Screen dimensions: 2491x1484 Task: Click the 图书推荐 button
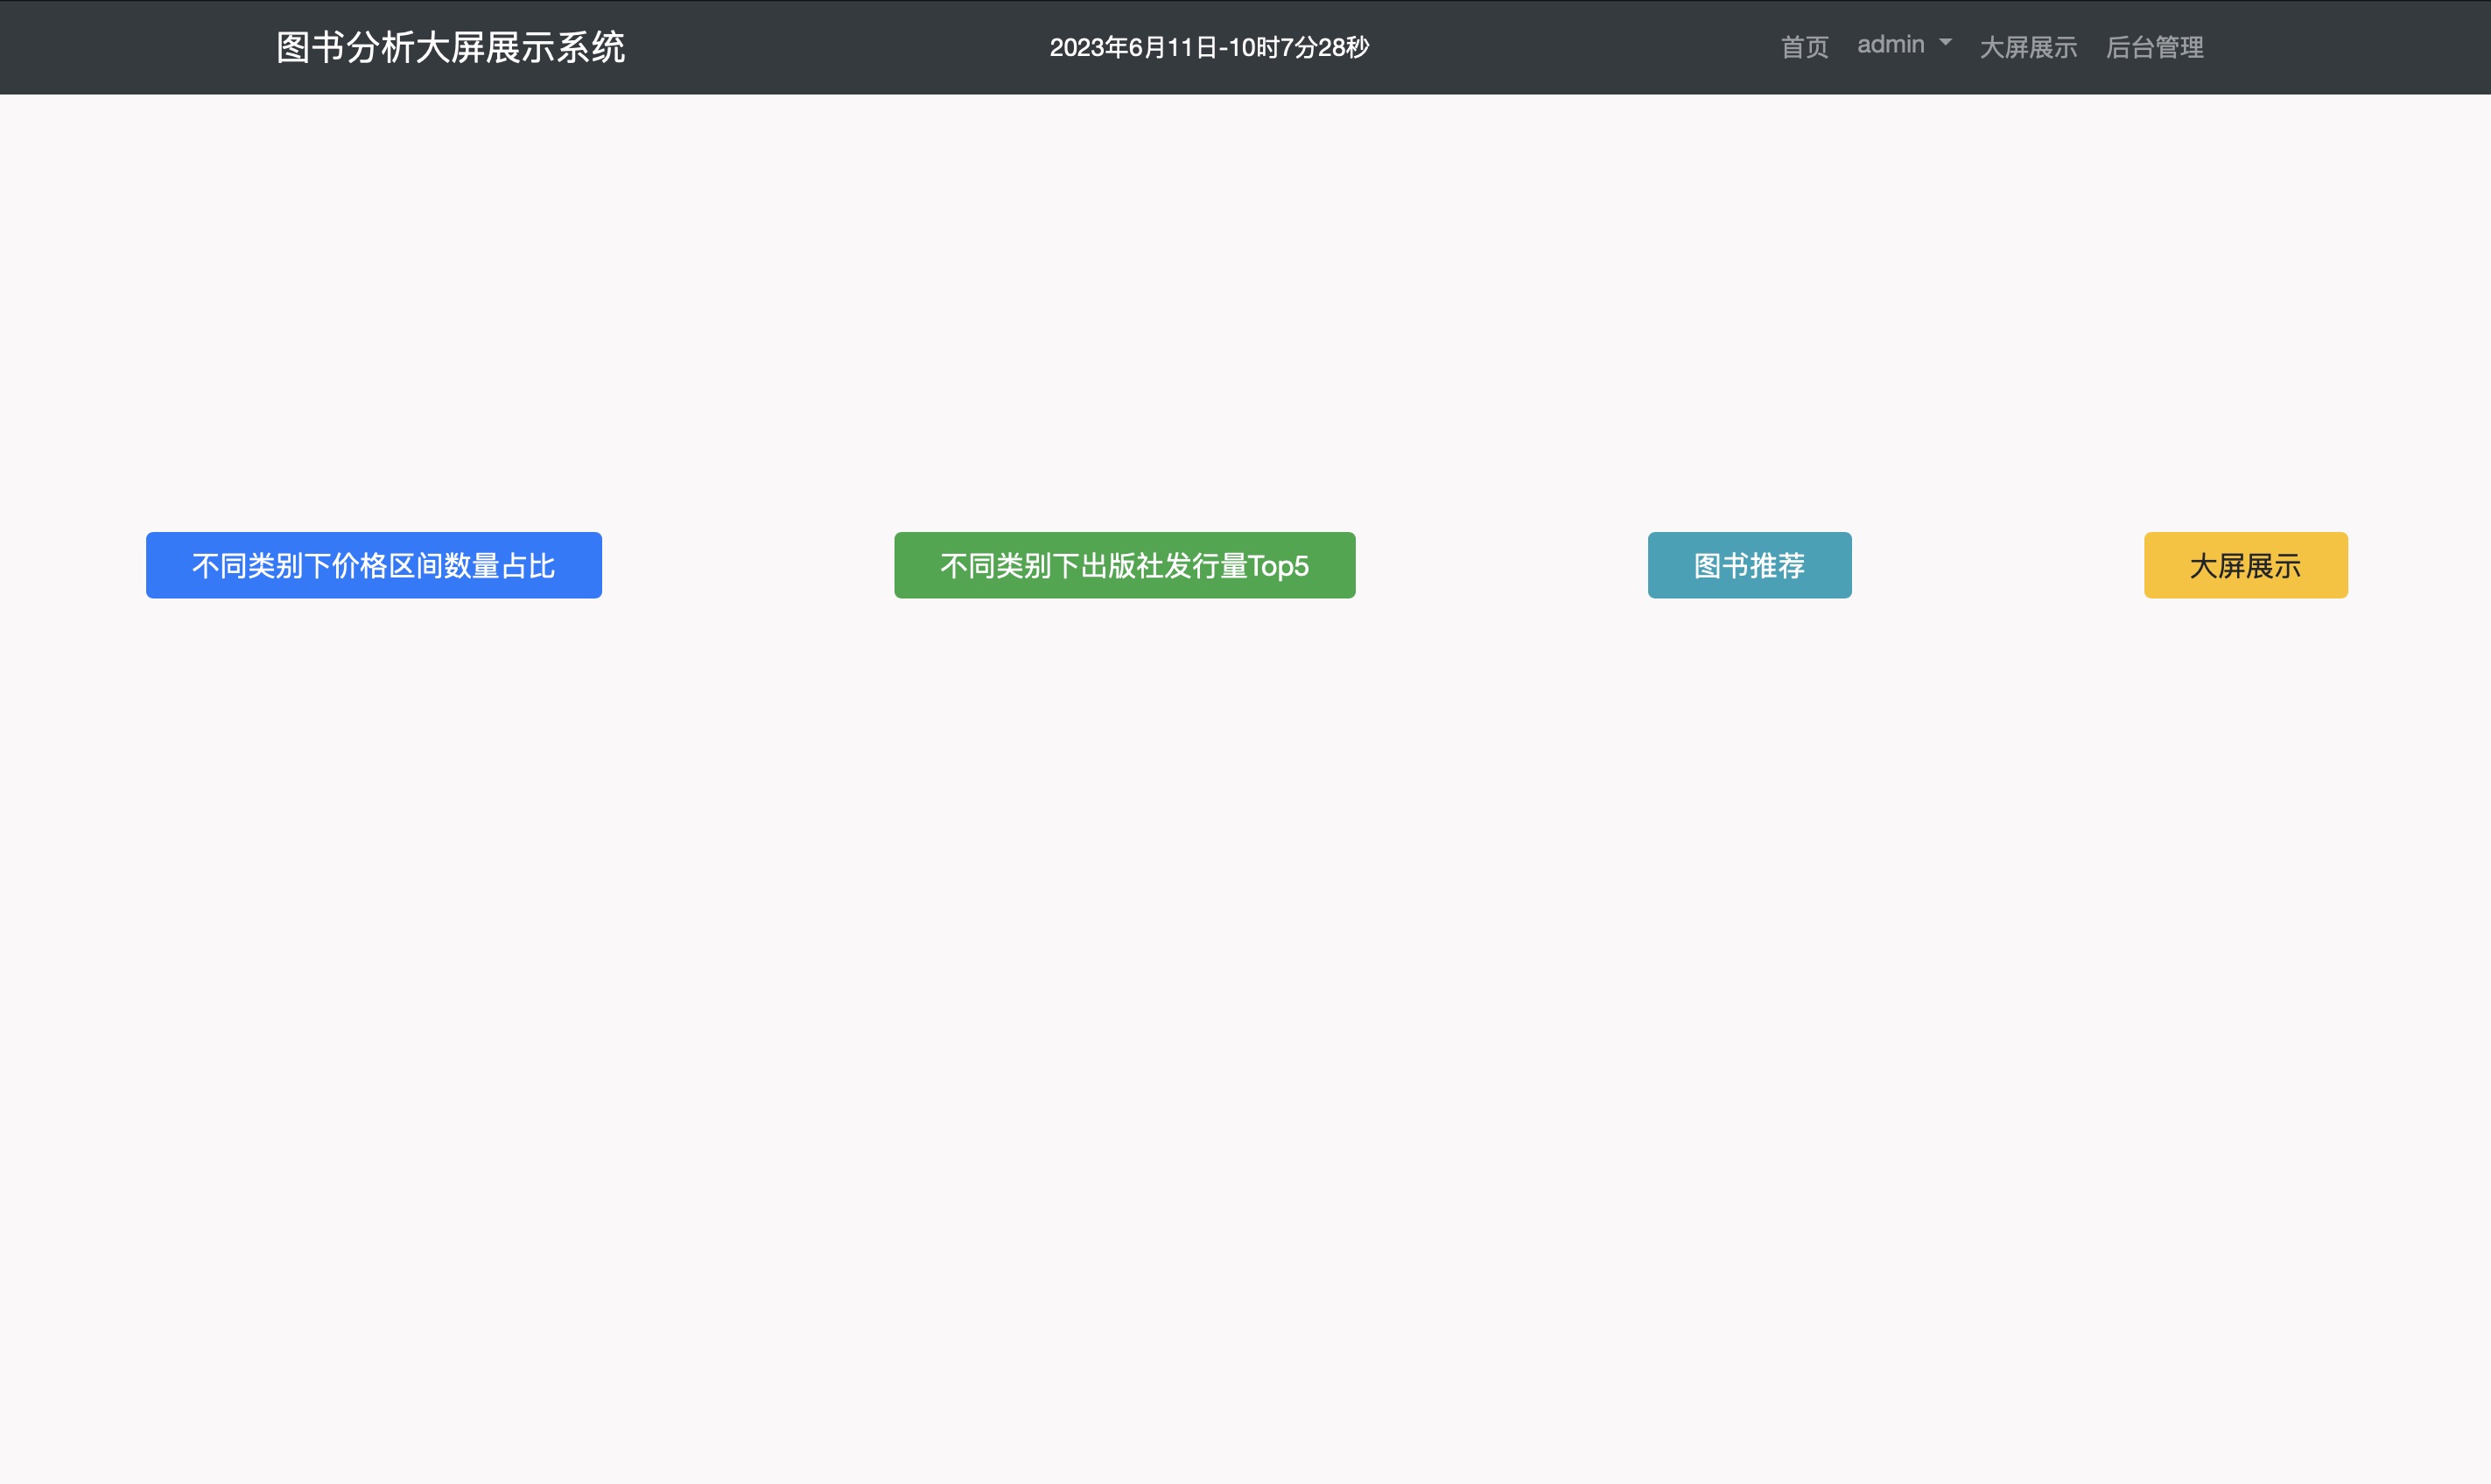point(1749,565)
